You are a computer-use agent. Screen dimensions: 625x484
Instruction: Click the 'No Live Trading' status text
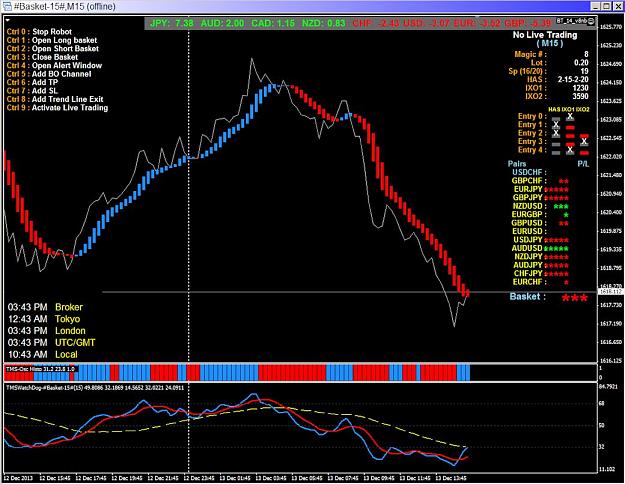point(545,35)
